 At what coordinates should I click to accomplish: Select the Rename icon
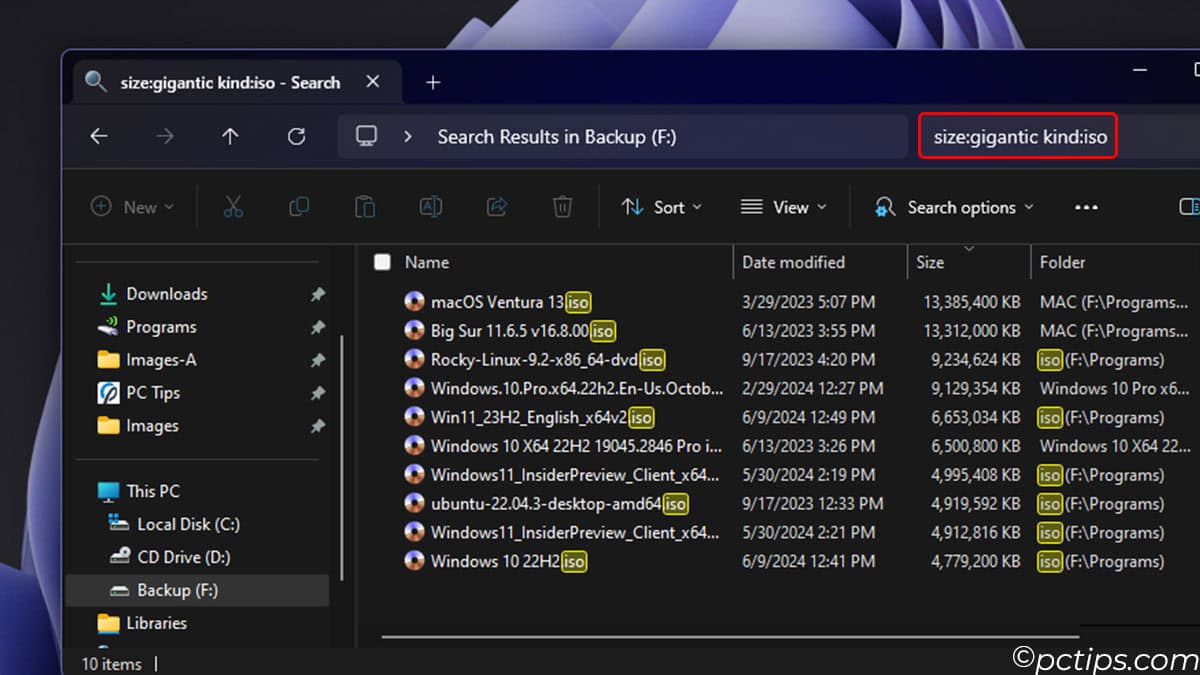(430, 207)
